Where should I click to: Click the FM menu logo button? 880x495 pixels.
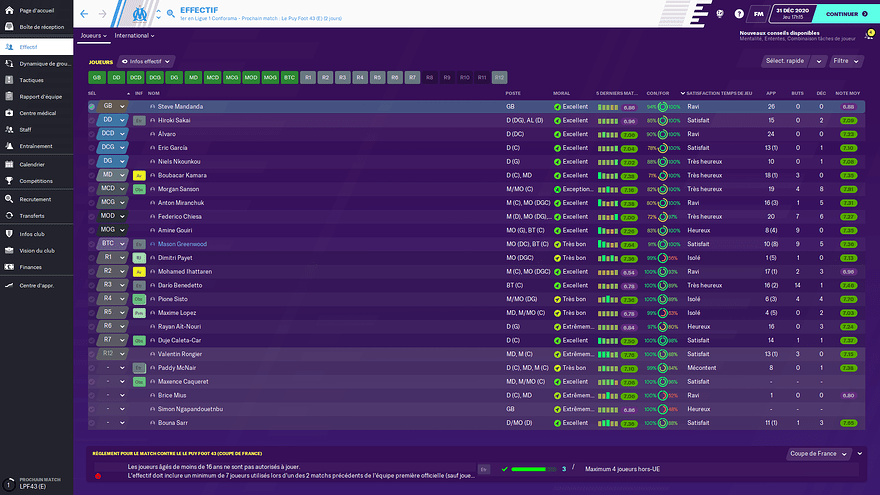(760, 15)
